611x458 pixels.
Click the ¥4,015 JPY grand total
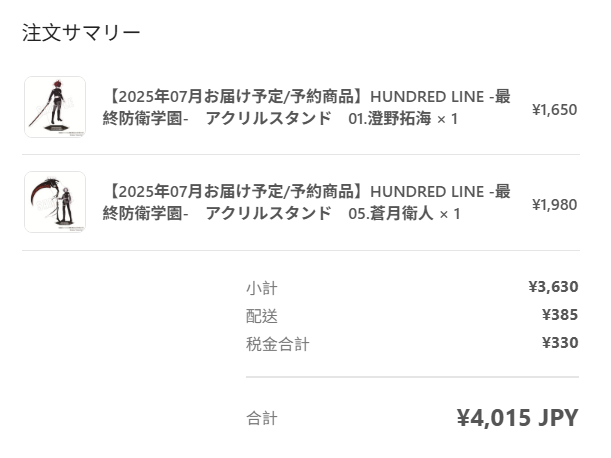[517, 418]
